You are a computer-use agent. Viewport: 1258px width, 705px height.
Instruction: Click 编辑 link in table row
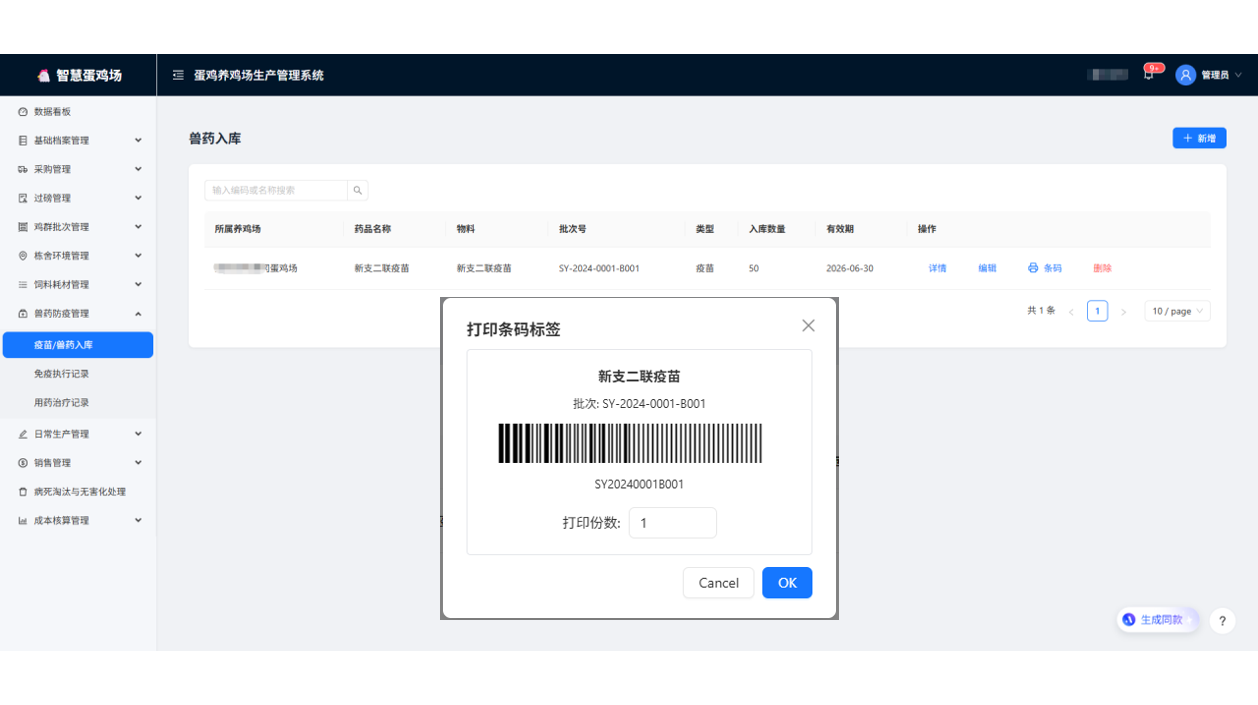(987, 268)
